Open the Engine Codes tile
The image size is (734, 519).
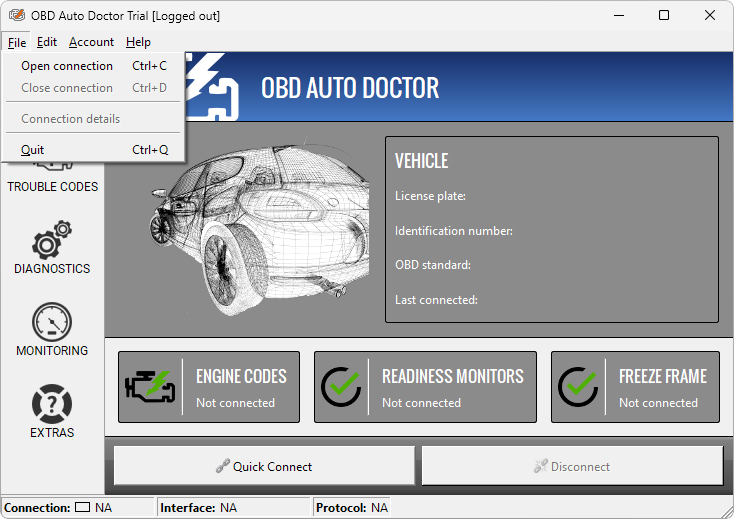[x=209, y=387]
